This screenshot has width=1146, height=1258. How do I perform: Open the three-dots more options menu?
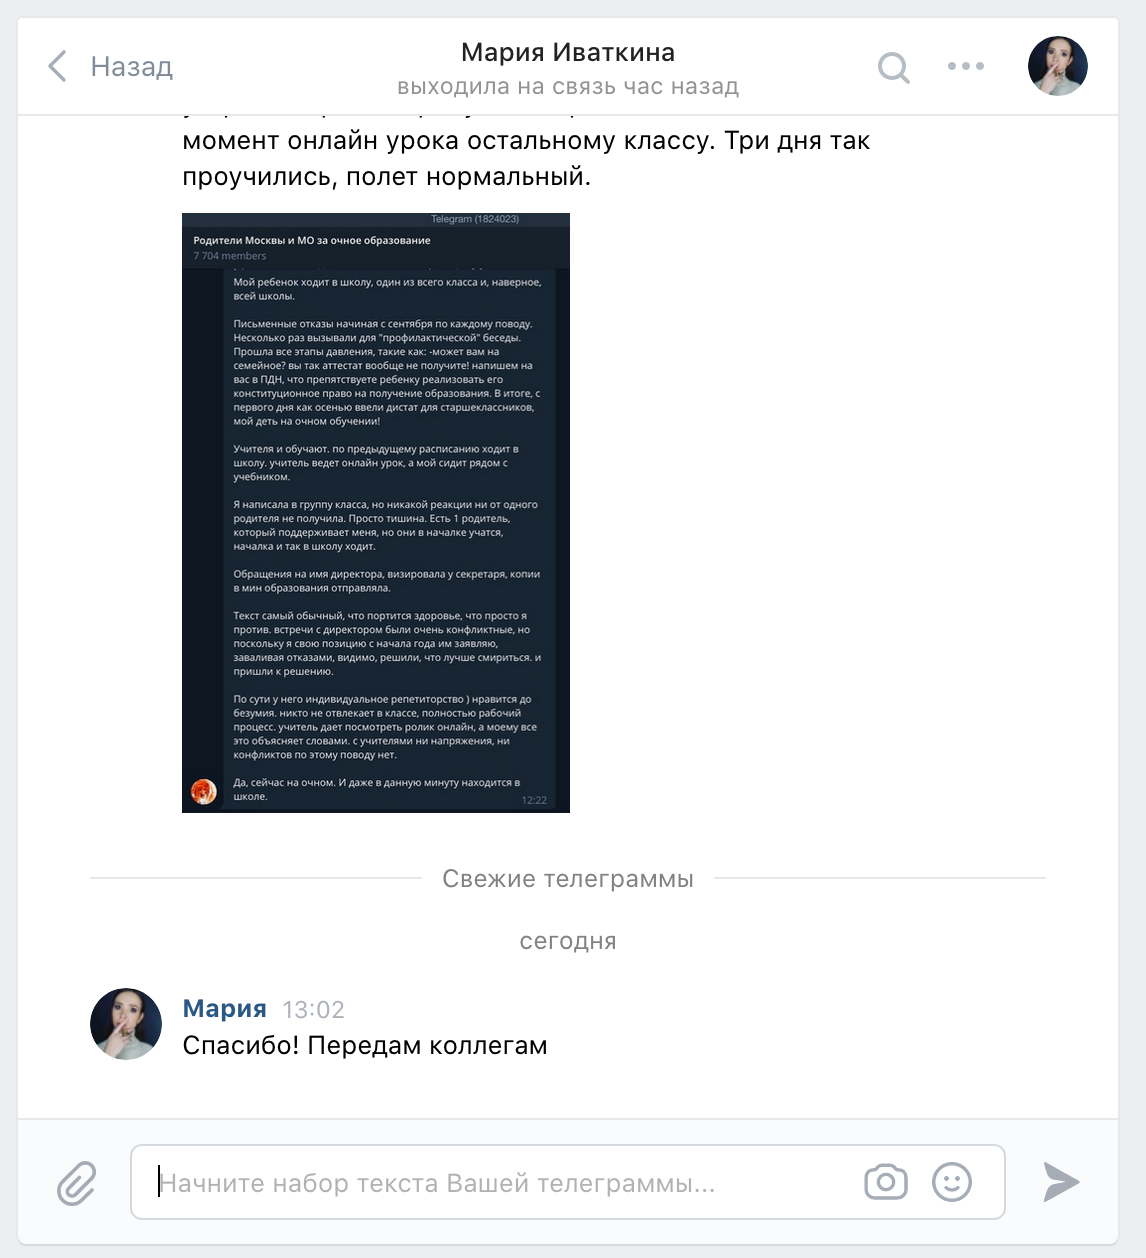966,66
